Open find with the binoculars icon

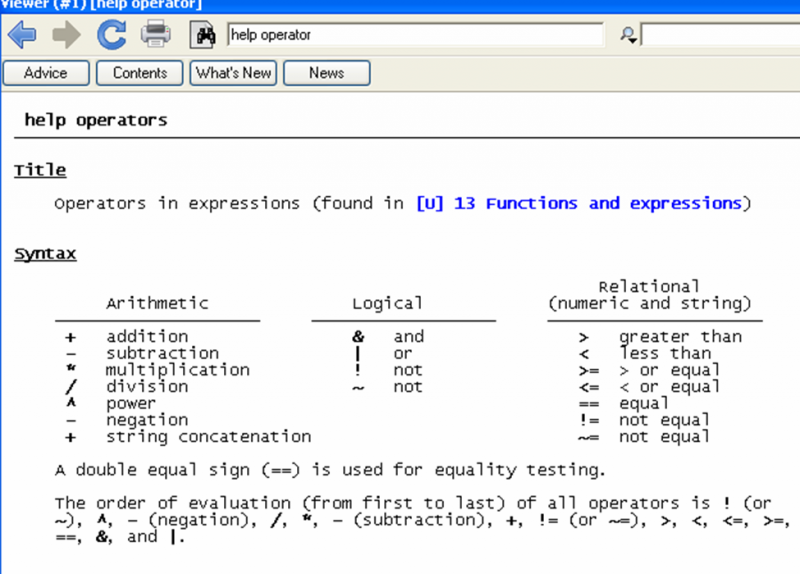tap(204, 35)
